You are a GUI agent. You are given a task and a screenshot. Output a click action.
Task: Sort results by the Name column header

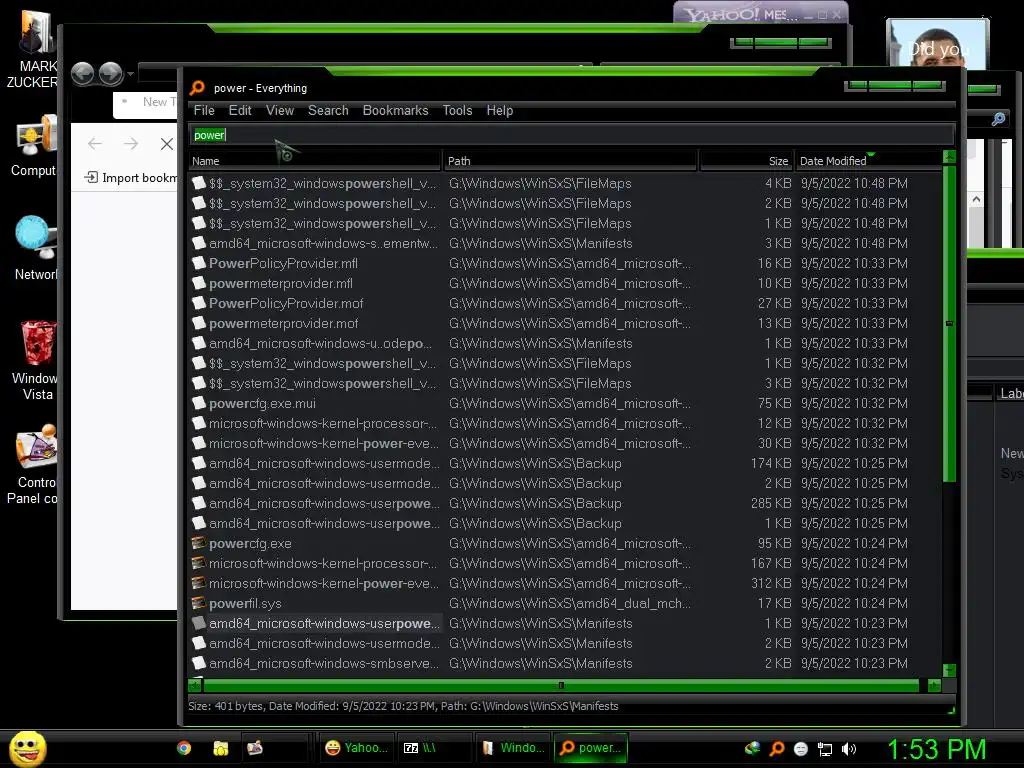click(x=315, y=161)
